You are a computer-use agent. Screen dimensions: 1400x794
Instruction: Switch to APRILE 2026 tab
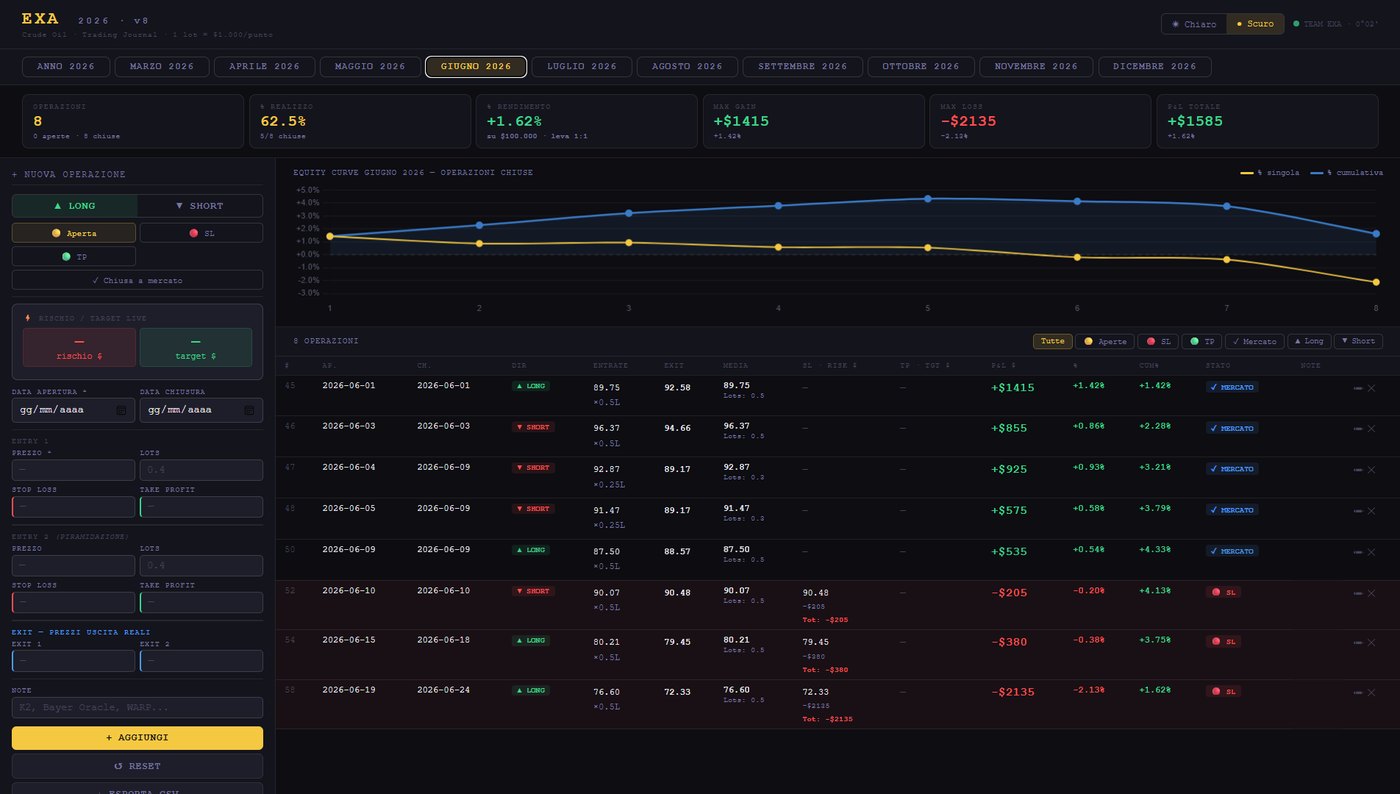tap(264, 66)
